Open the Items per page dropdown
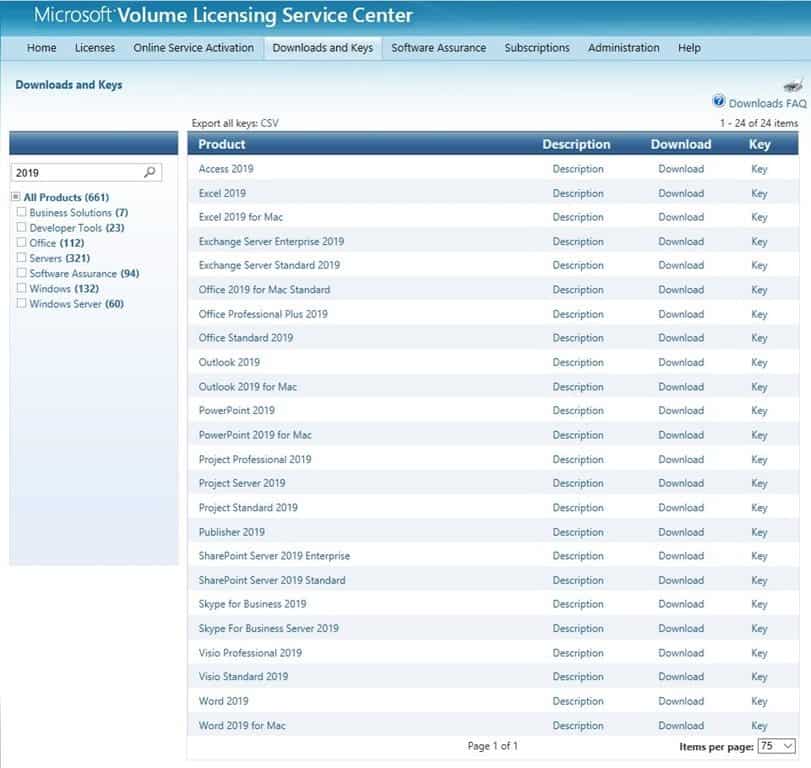The height and width of the screenshot is (768, 811). coord(777,746)
